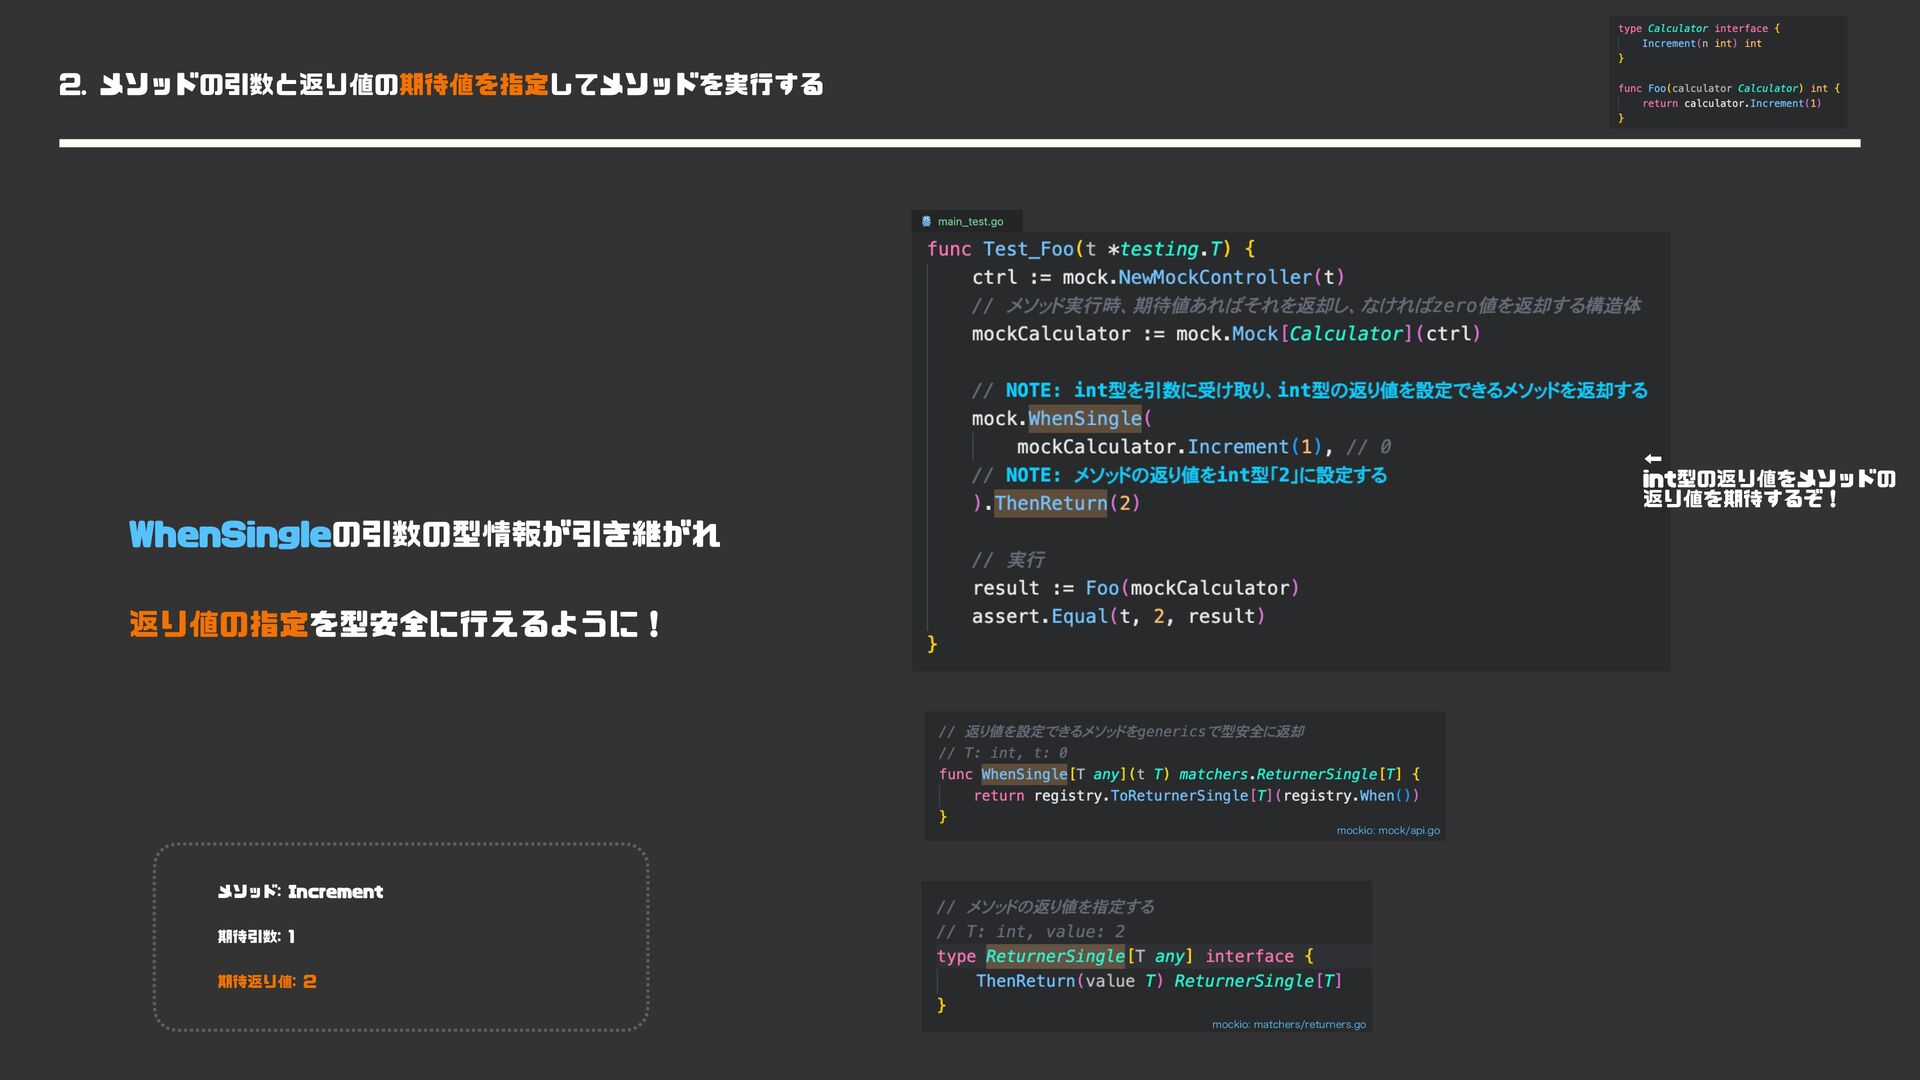Click the mockio: matchers/returners.go source link
This screenshot has width=1920, height=1080.
click(x=1288, y=1024)
